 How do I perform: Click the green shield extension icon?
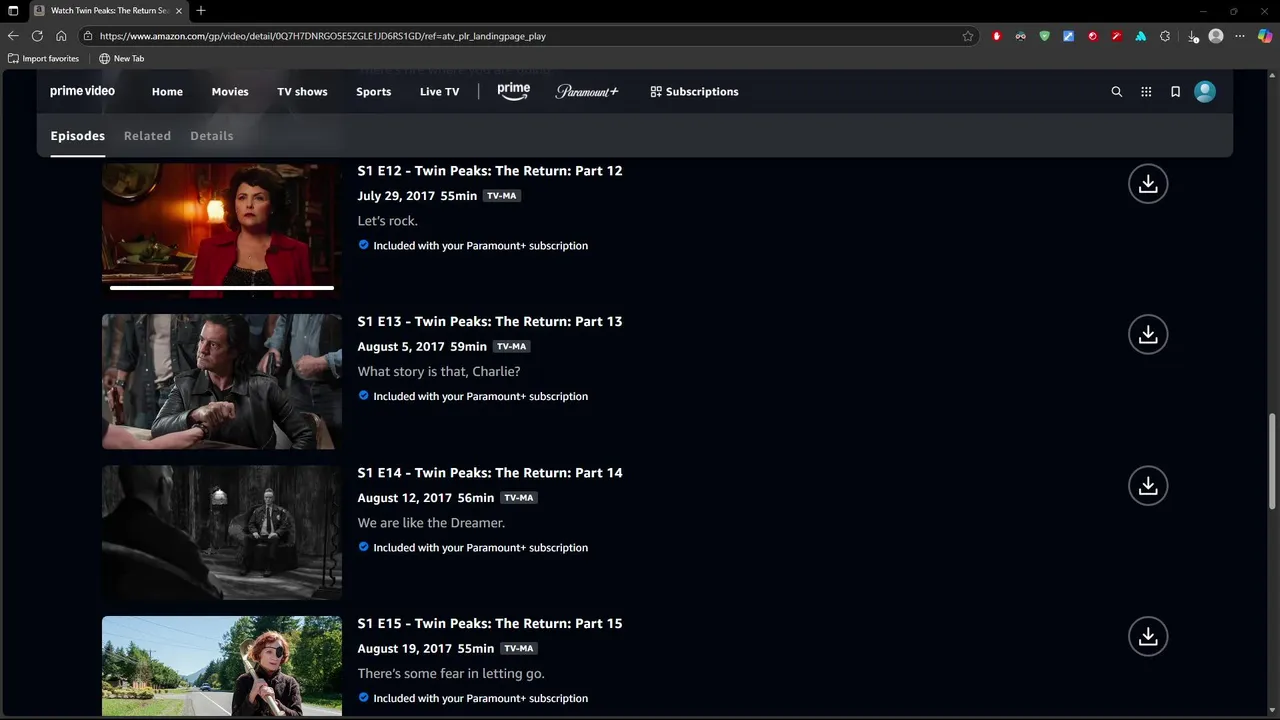tap(1045, 36)
